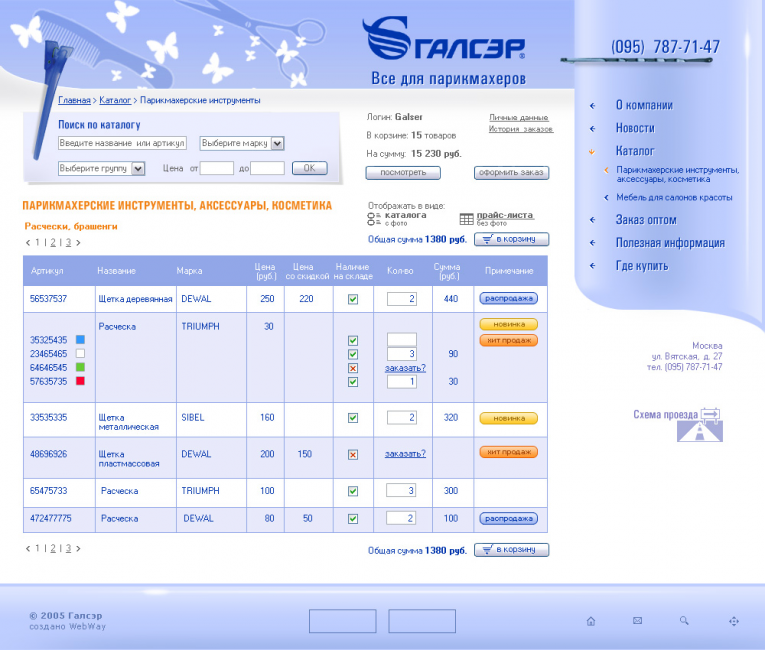Image resolution: width=765 pixels, height=650 pixels.
Task: Open the Выберите марку dropdown
Action: point(242,143)
